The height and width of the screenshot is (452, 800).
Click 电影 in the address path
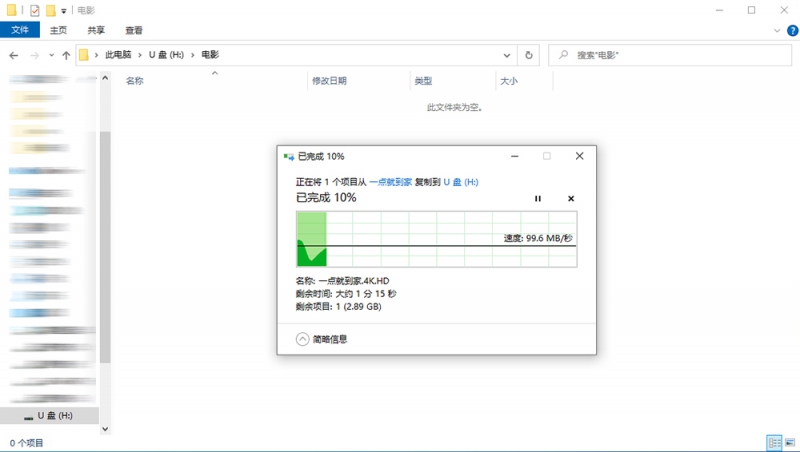point(210,55)
